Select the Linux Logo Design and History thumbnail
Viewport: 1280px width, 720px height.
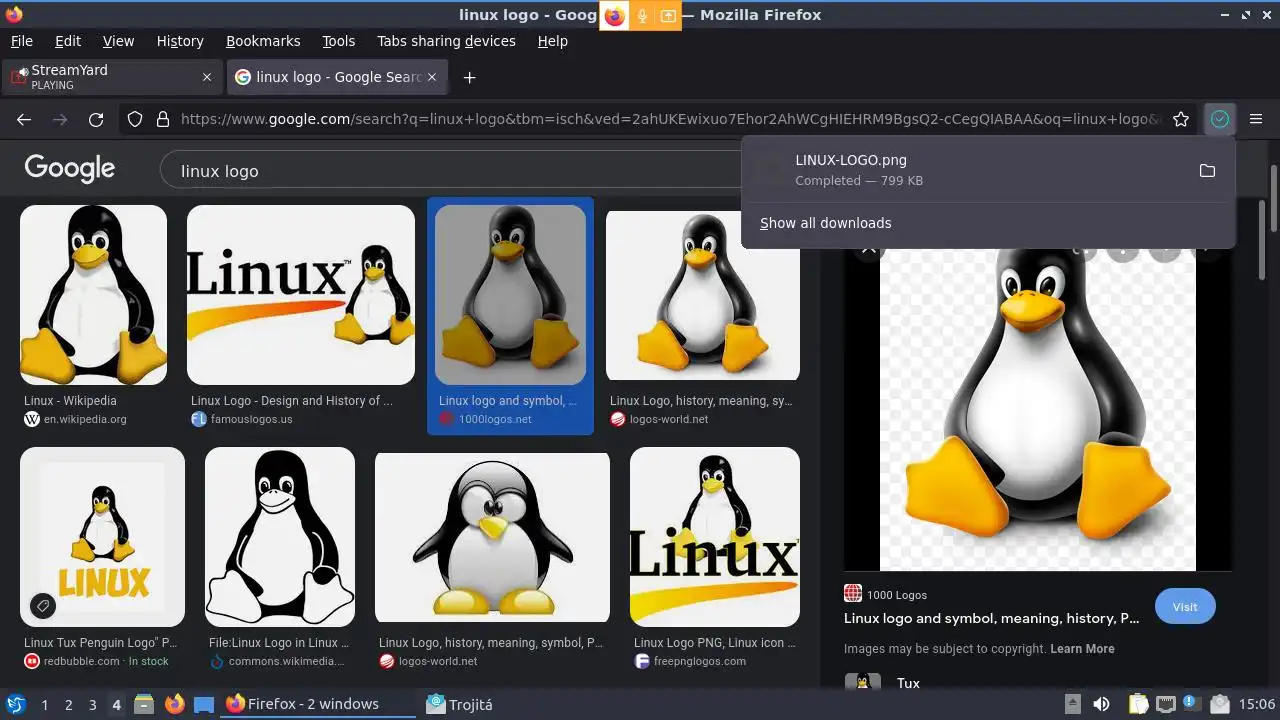[x=301, y=295]
